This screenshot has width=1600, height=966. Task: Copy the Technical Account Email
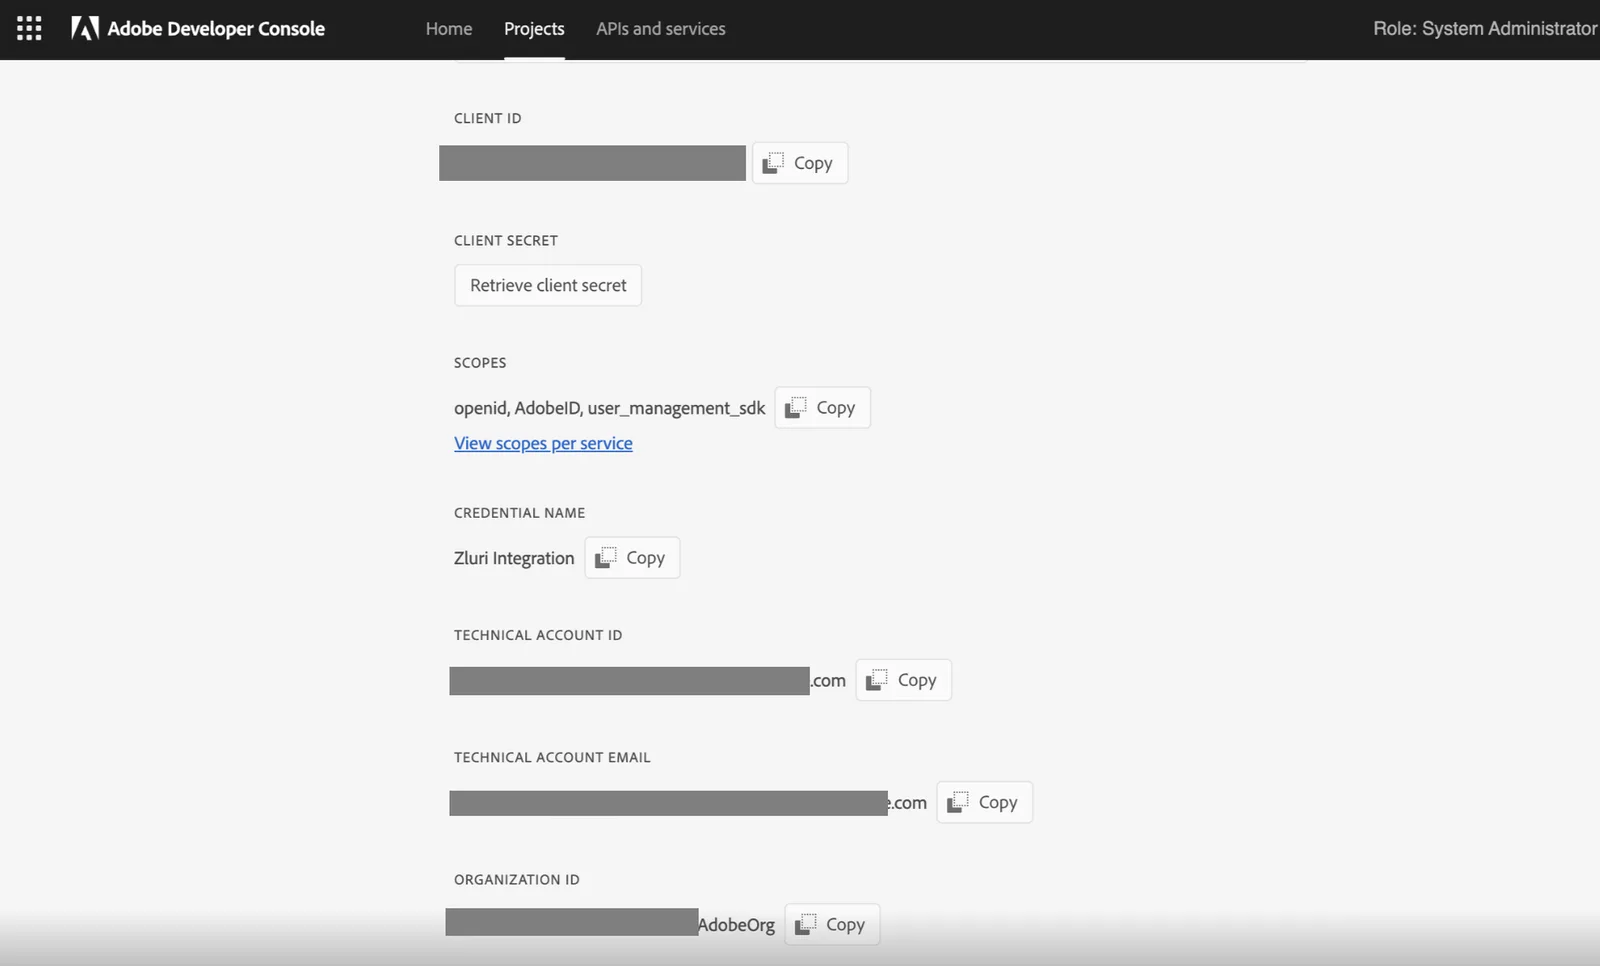[x=984, y=802]
